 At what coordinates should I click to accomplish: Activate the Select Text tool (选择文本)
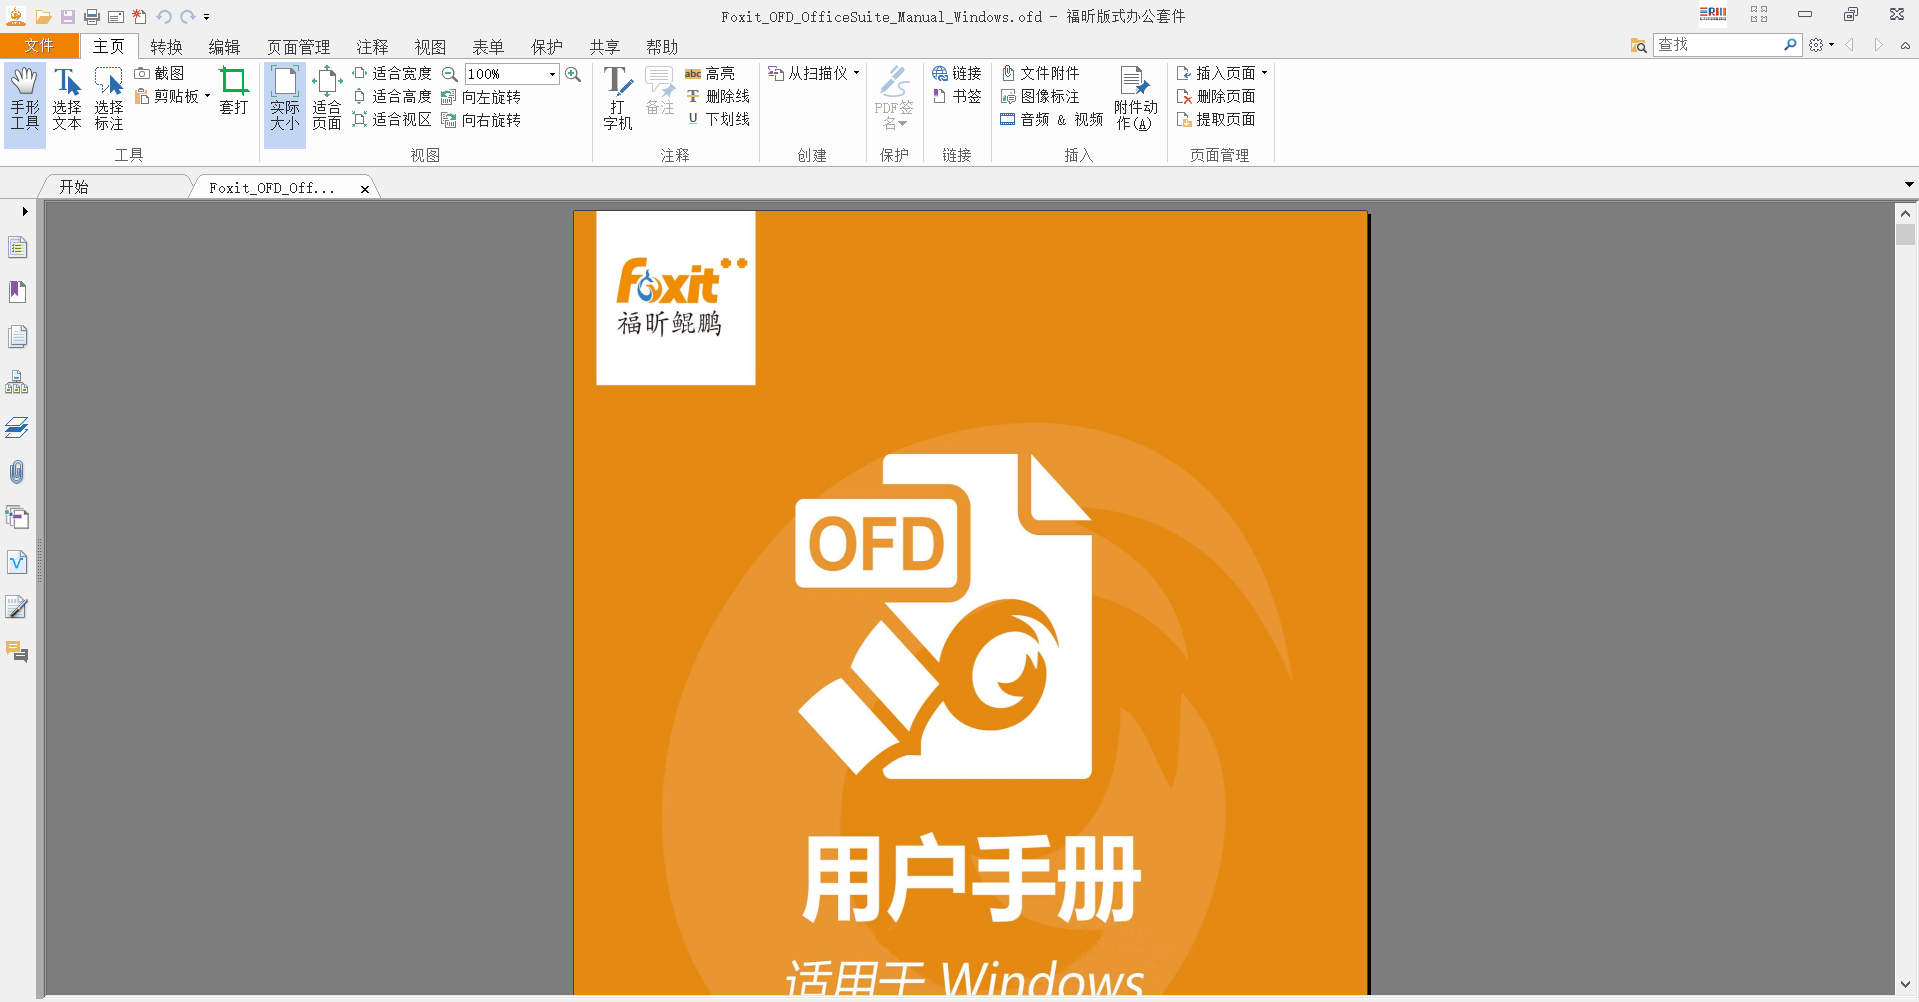click(x=67, y=99)
